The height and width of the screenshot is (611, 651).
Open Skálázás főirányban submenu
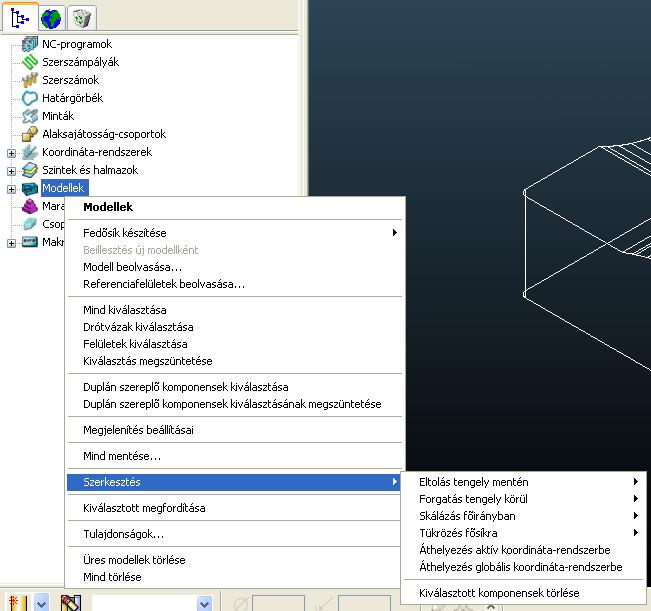pyautogui.click(x=524, y=516)
